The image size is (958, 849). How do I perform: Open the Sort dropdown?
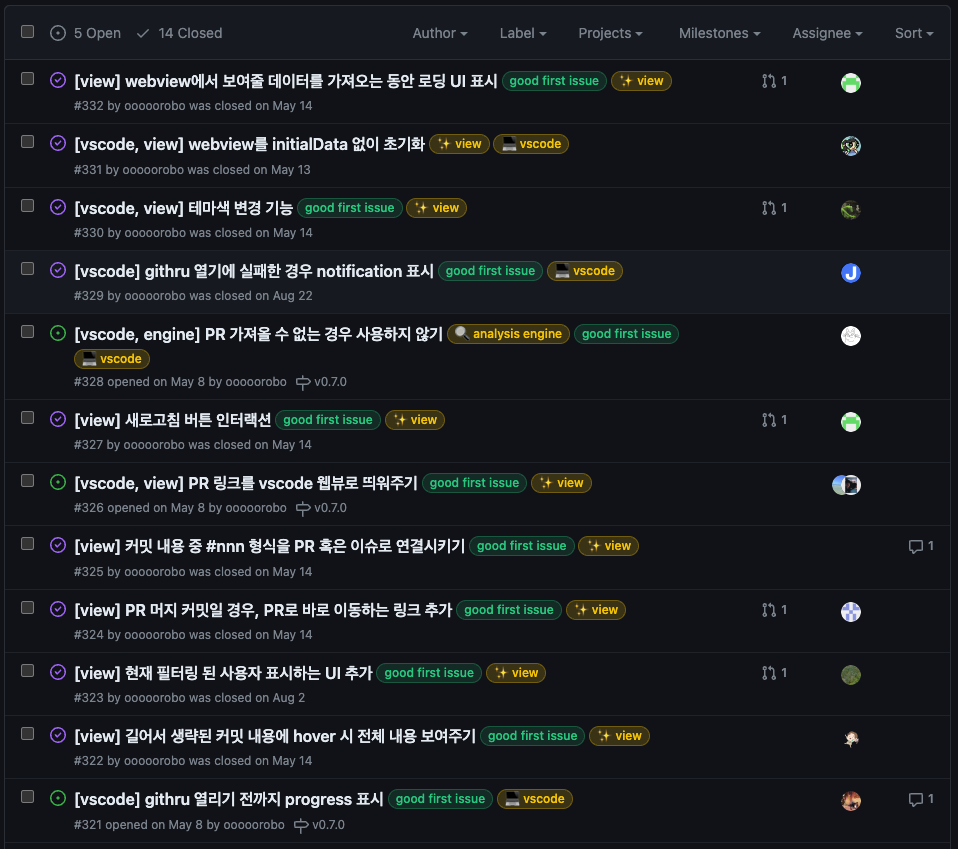tap(914, 33)
